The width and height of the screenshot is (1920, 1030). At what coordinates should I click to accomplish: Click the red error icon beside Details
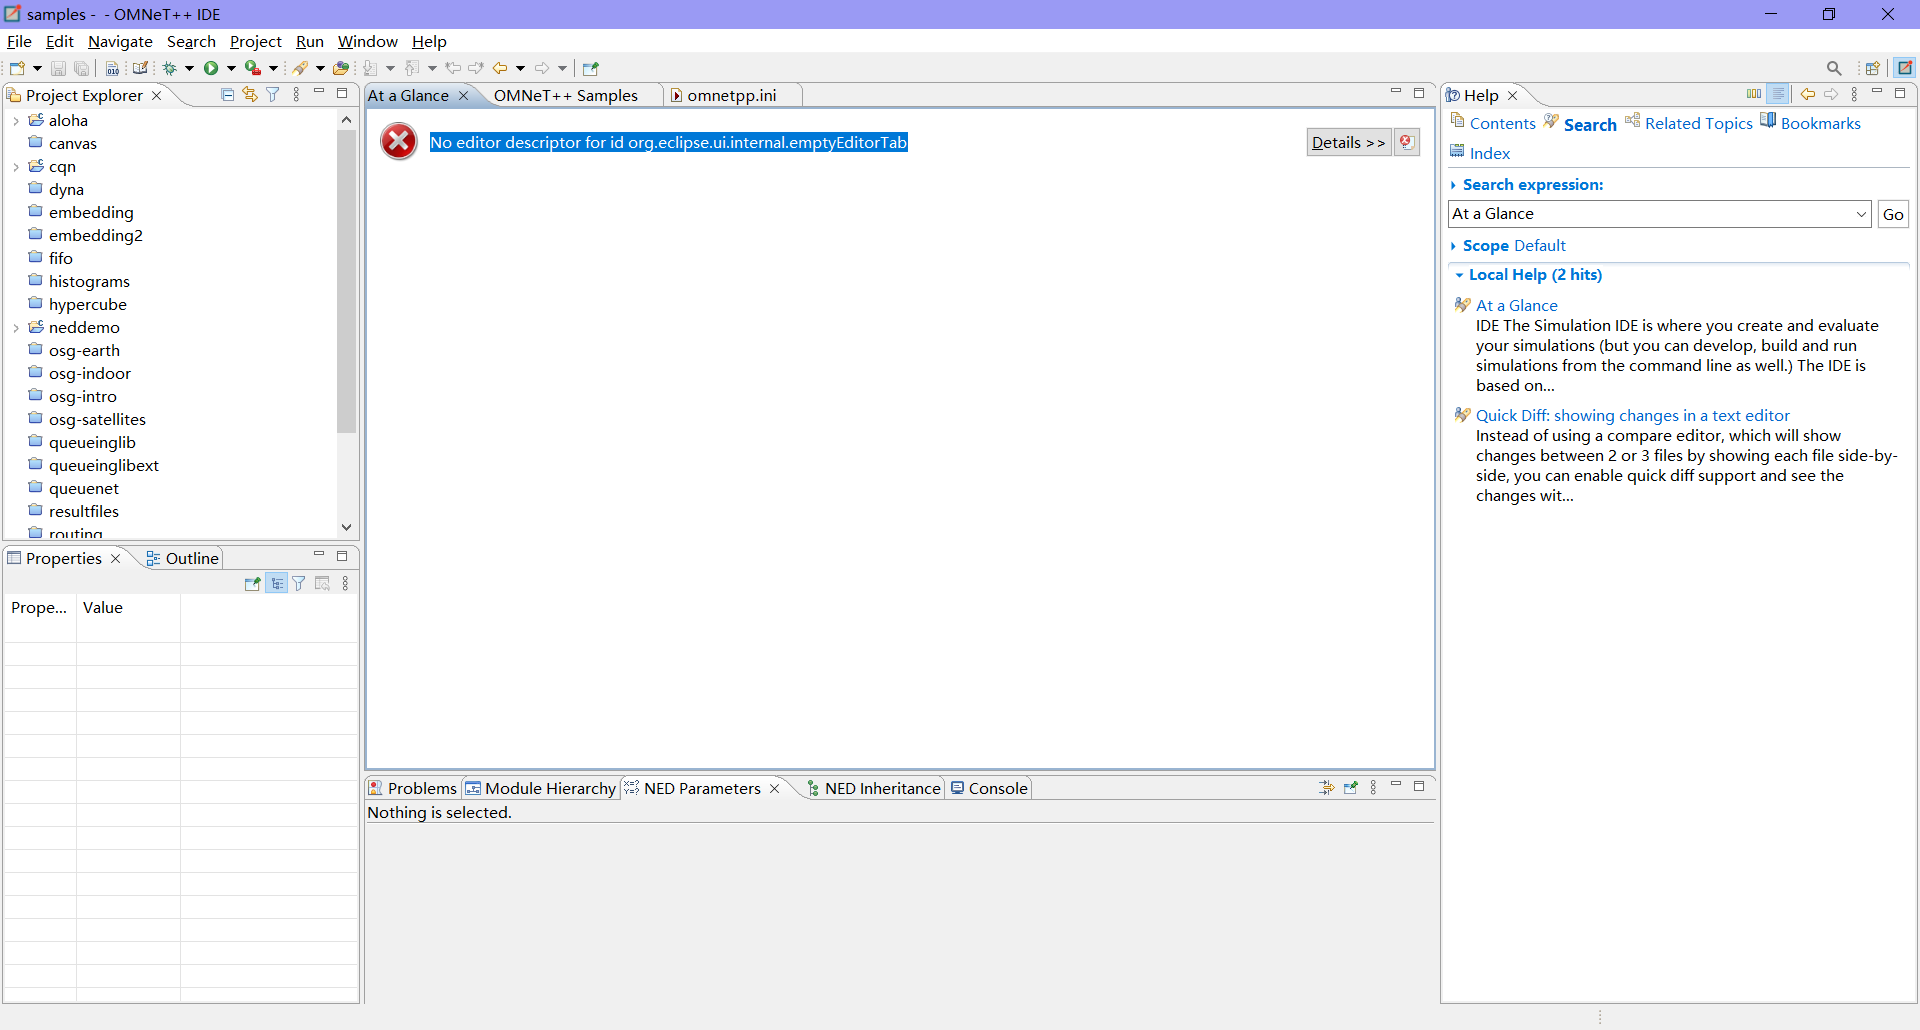point(1406,142)
